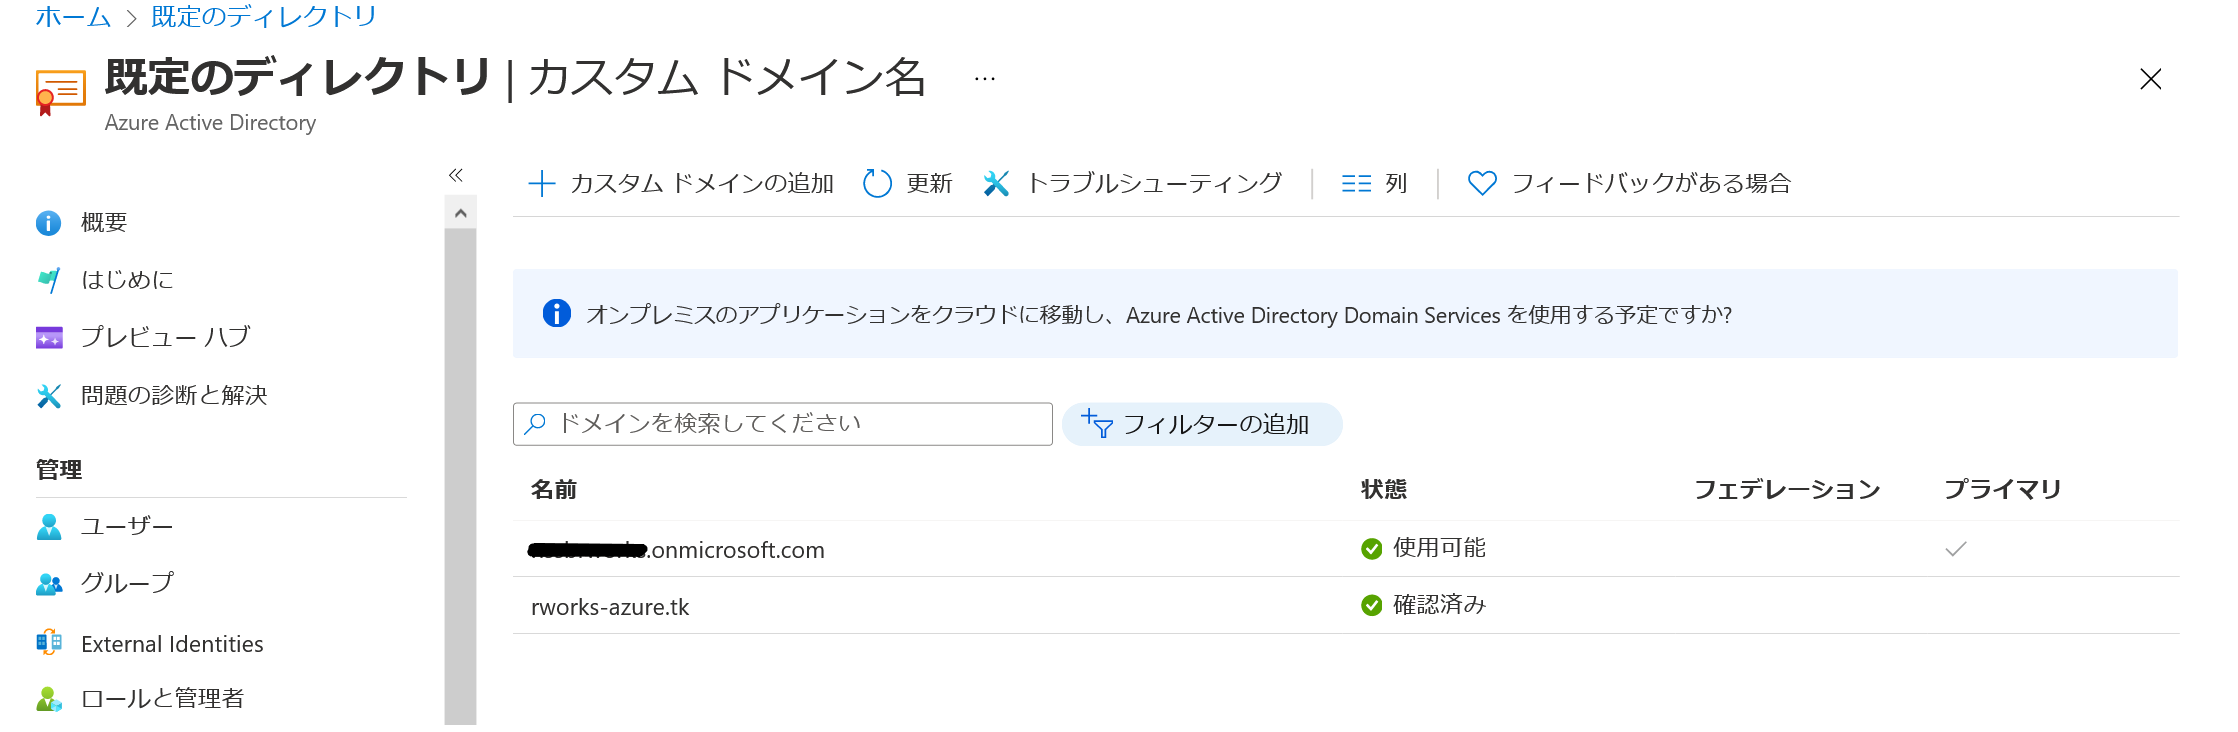Click the 列 columns list icon
This screenshot has height=732, width=2238.
click(1356, 183)
